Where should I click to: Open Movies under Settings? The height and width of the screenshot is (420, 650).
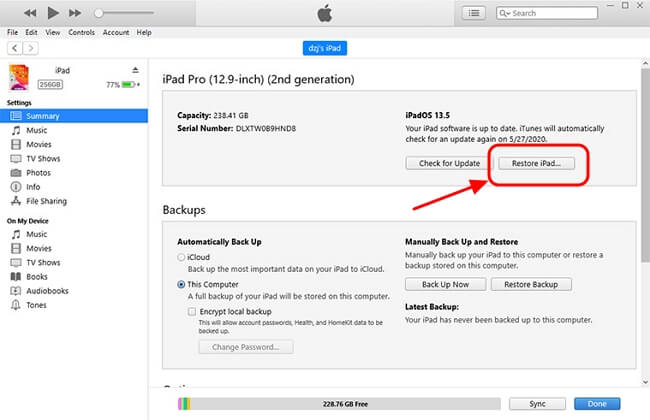[x=39, y=145]
